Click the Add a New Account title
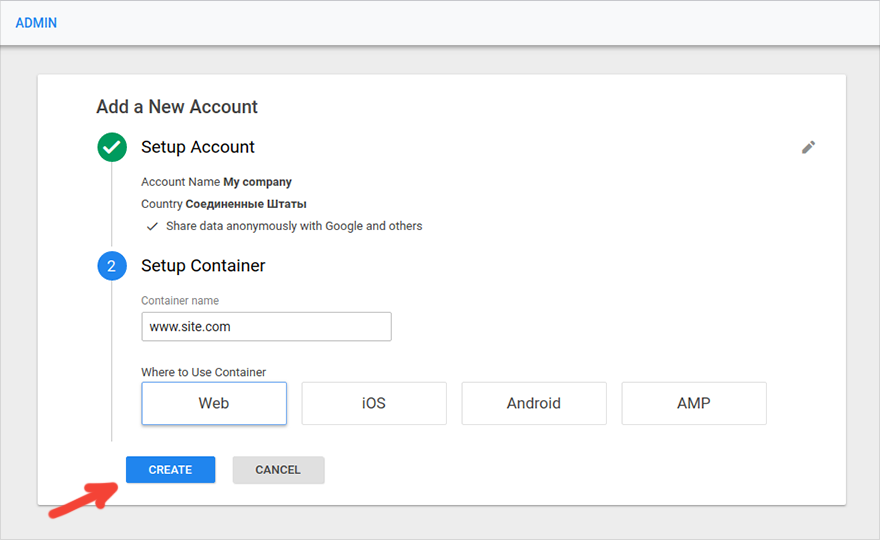 (177, 107)
